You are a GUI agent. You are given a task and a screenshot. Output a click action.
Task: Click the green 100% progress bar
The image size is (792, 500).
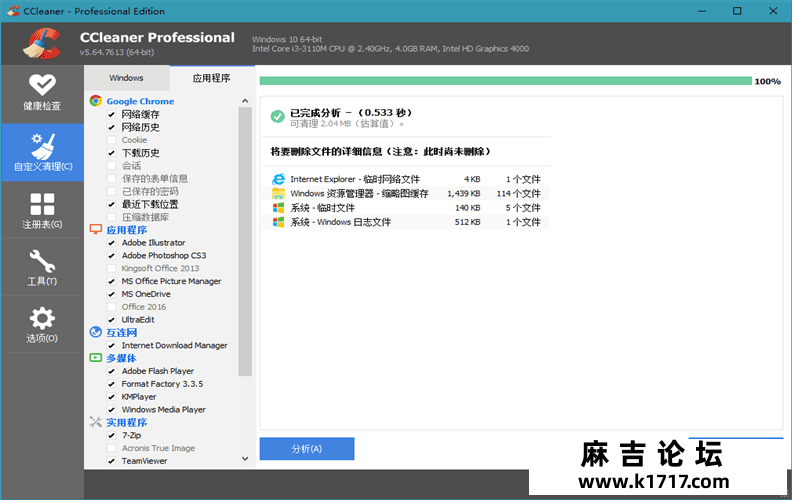pyautogui.click(x=506, y=81)
